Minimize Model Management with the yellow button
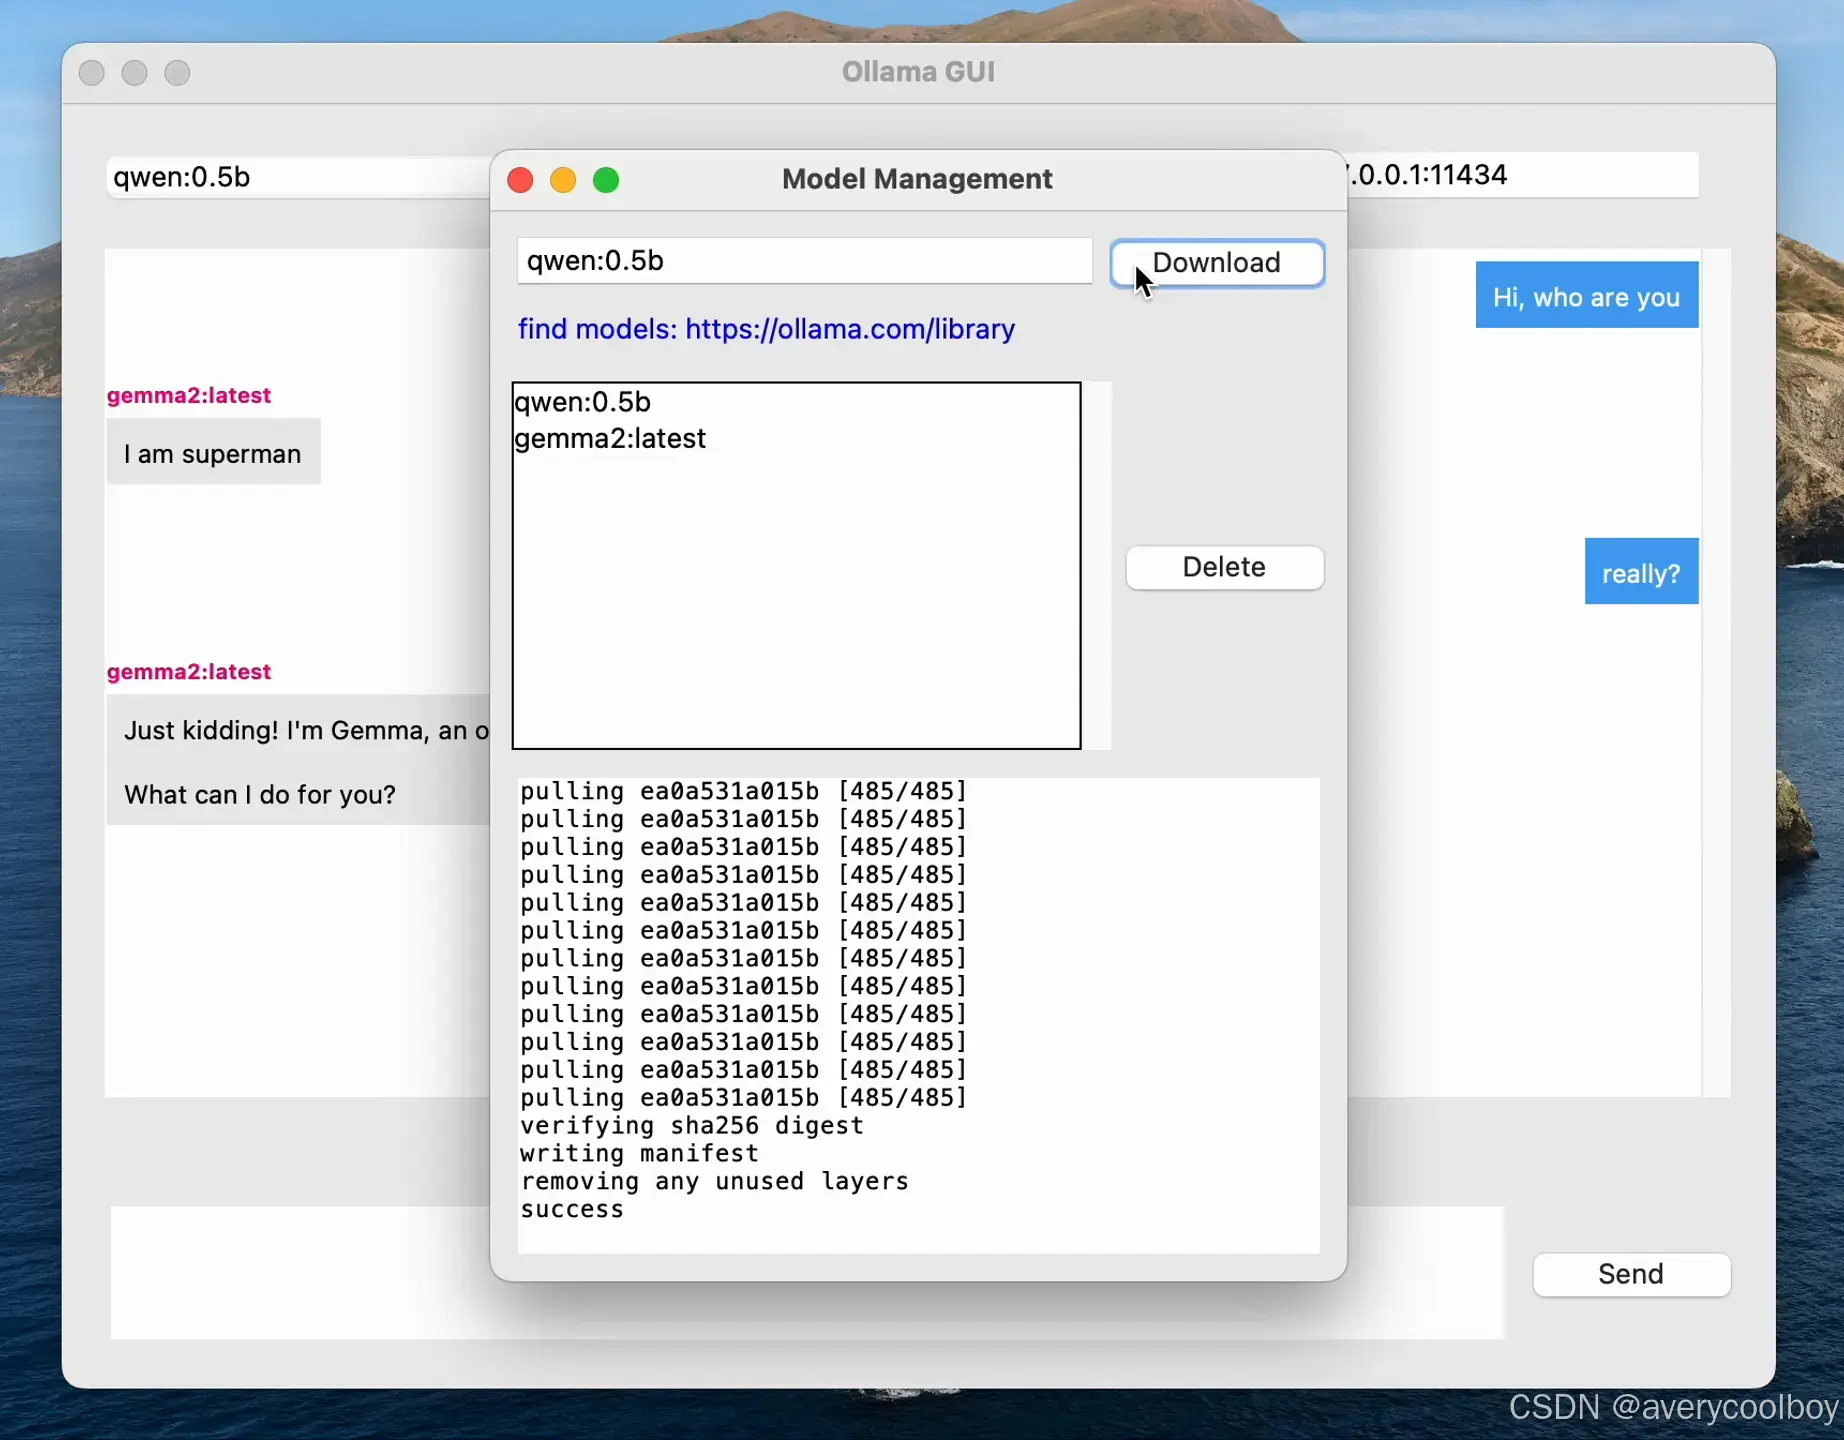 coord(563,180)
